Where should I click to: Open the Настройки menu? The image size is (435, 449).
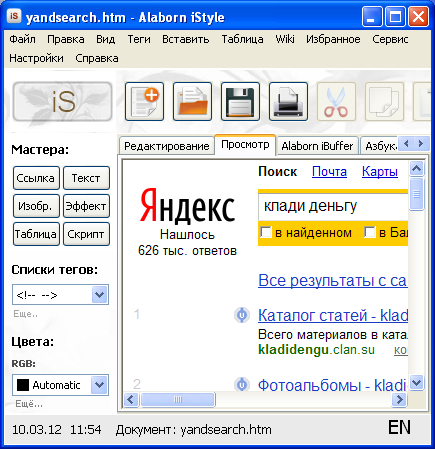coord(36,58)
